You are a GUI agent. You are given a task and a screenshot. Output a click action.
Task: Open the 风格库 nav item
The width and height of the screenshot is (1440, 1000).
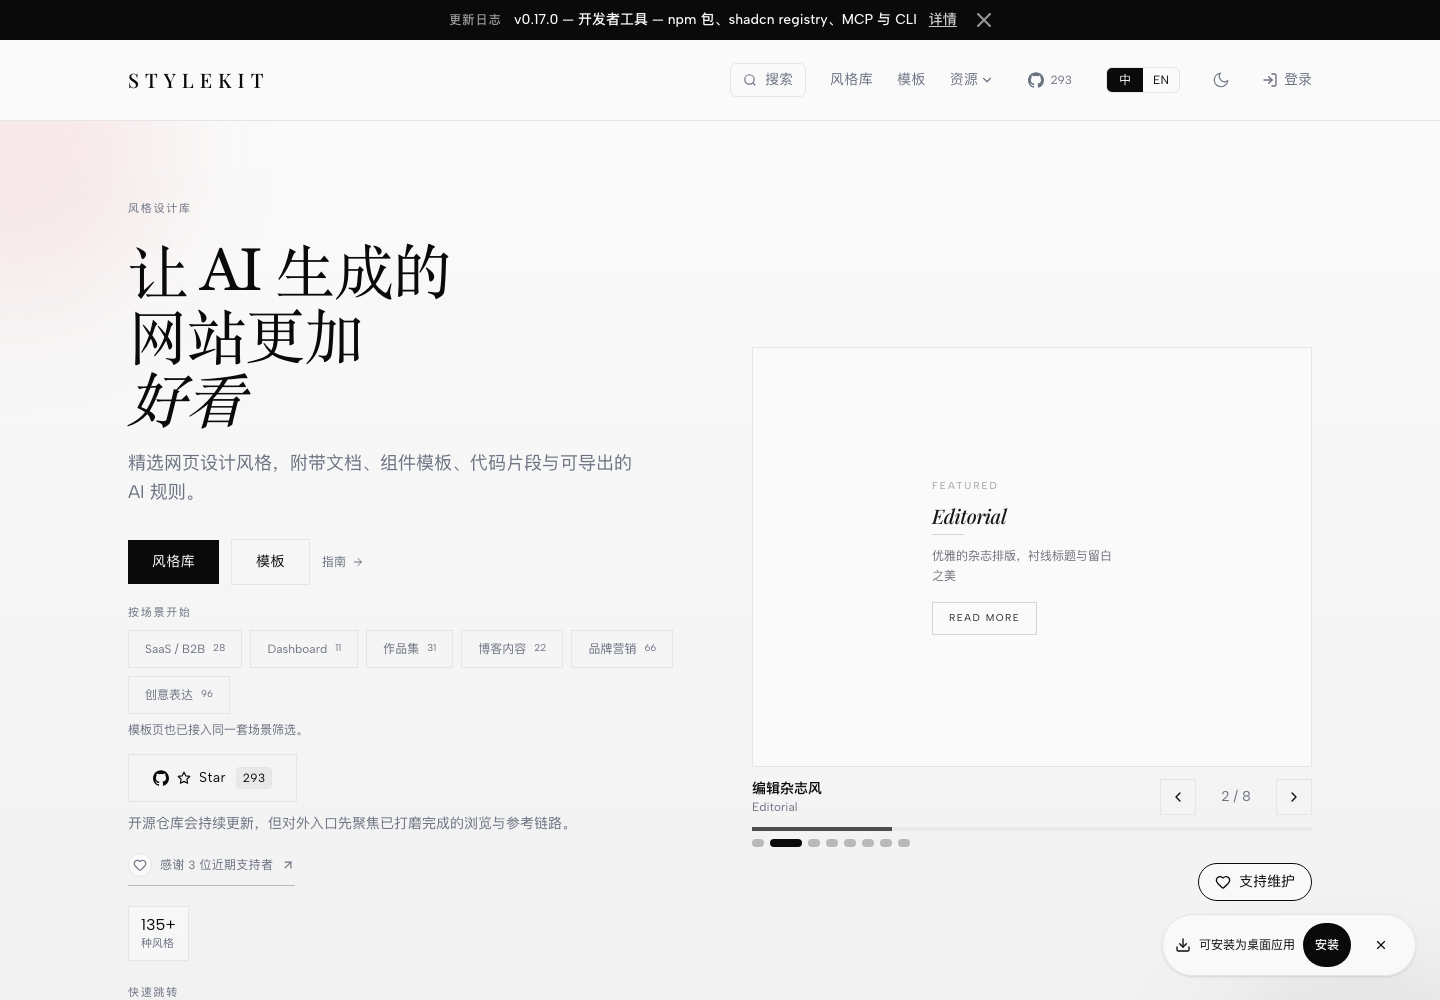click(851, 80)
